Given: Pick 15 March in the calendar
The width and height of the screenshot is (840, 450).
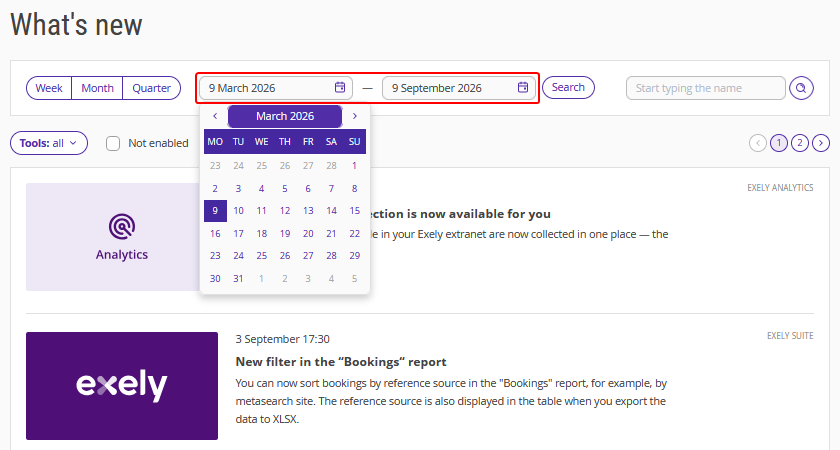Looking at the screenshot, I should tap(355, 211).
